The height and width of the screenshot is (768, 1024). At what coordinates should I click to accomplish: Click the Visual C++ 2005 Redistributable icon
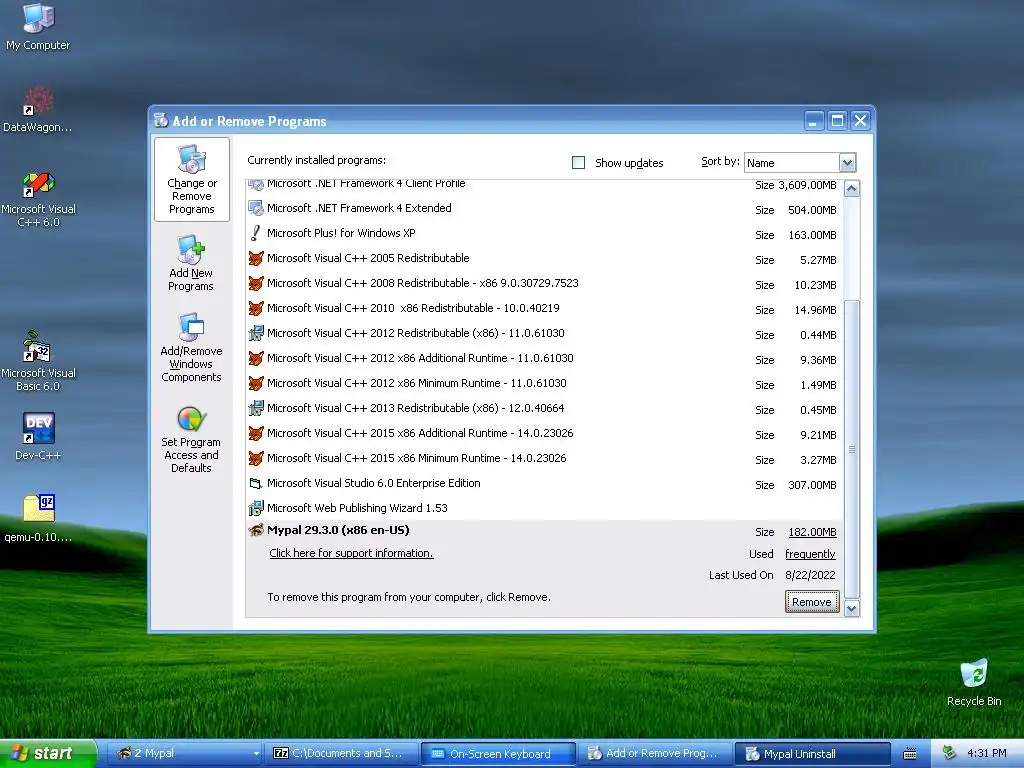[255, 259]
